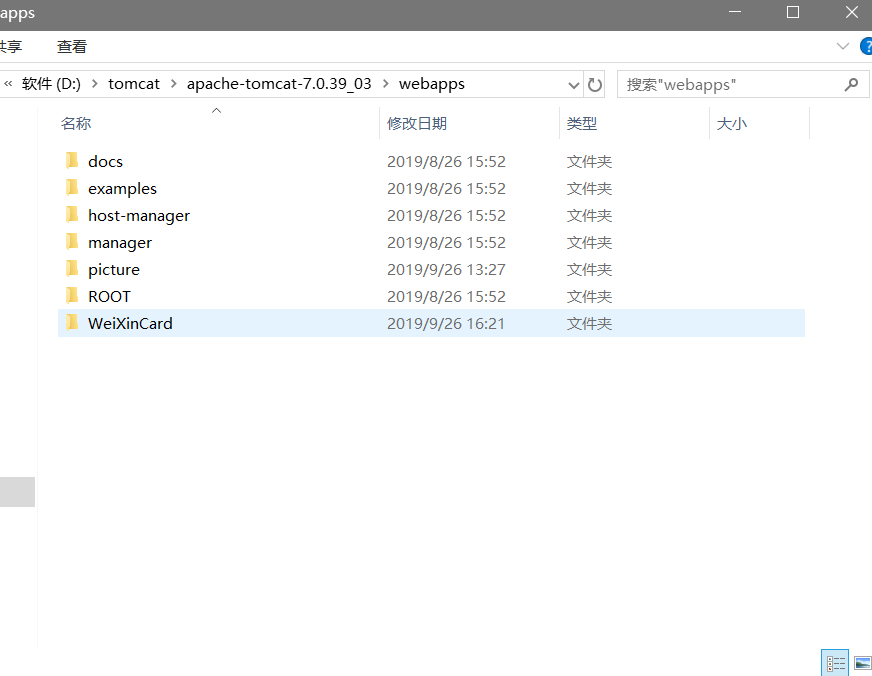Sort by the 修改日期 column header
The height and width of the screenshot is (676, 872).
[417, 123]
